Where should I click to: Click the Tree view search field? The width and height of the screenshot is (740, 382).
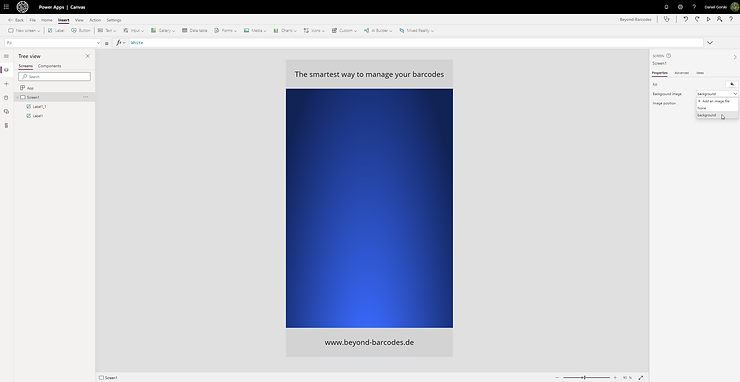tap(54, 76)
